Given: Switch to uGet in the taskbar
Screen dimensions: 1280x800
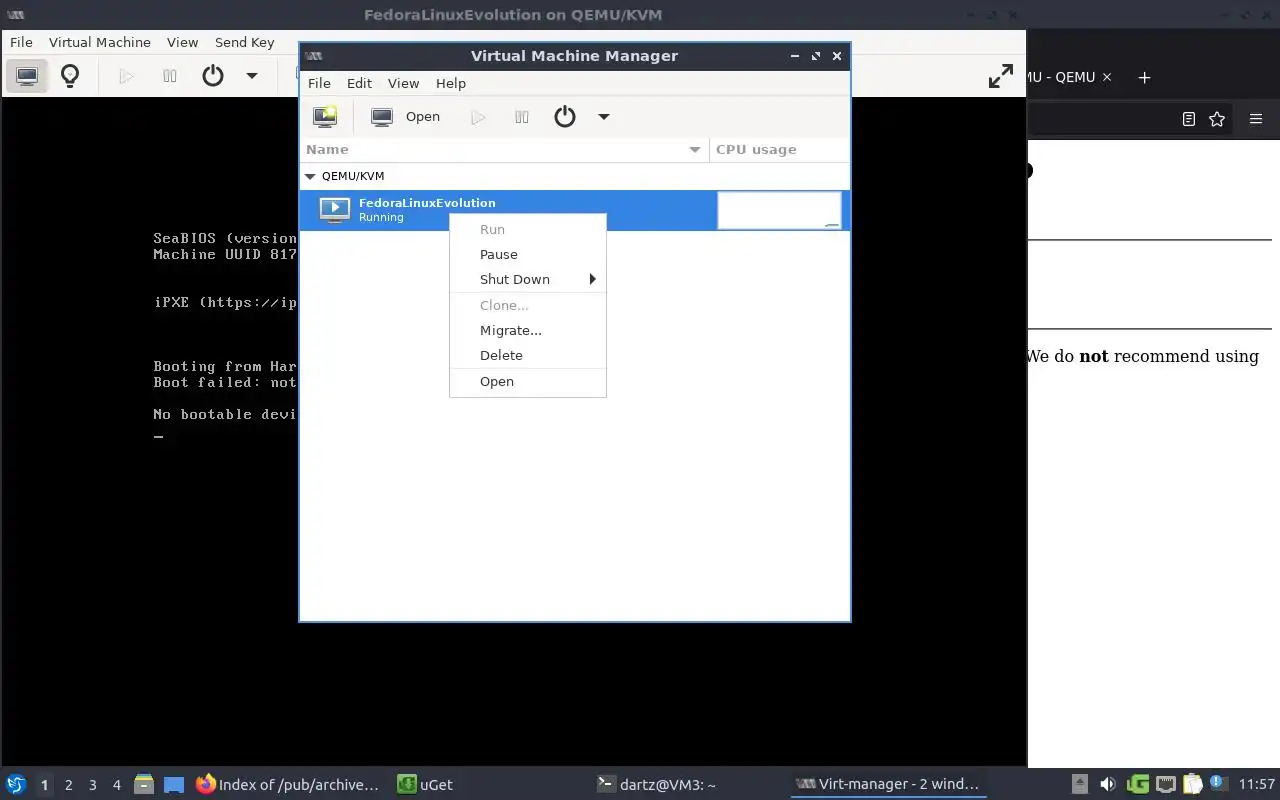Looking at the screenshot, I should pos(426,784).
